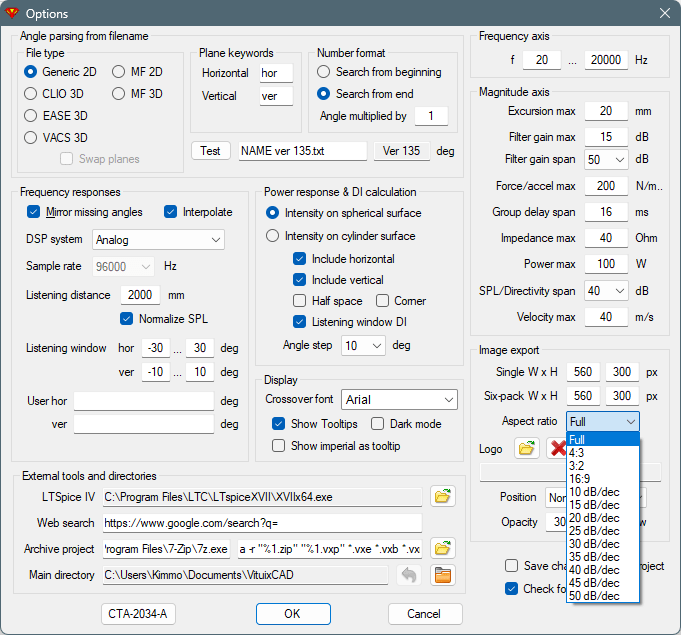Open the Filter gain span dropdown
The width and height of the screenshot is (681, 635).
606,159
